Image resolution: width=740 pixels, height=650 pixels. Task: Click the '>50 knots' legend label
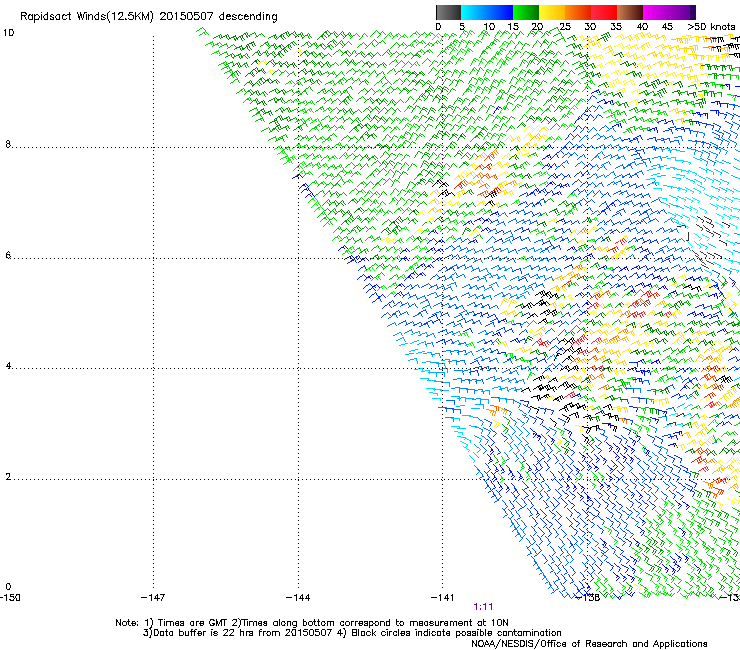point(711,27)
